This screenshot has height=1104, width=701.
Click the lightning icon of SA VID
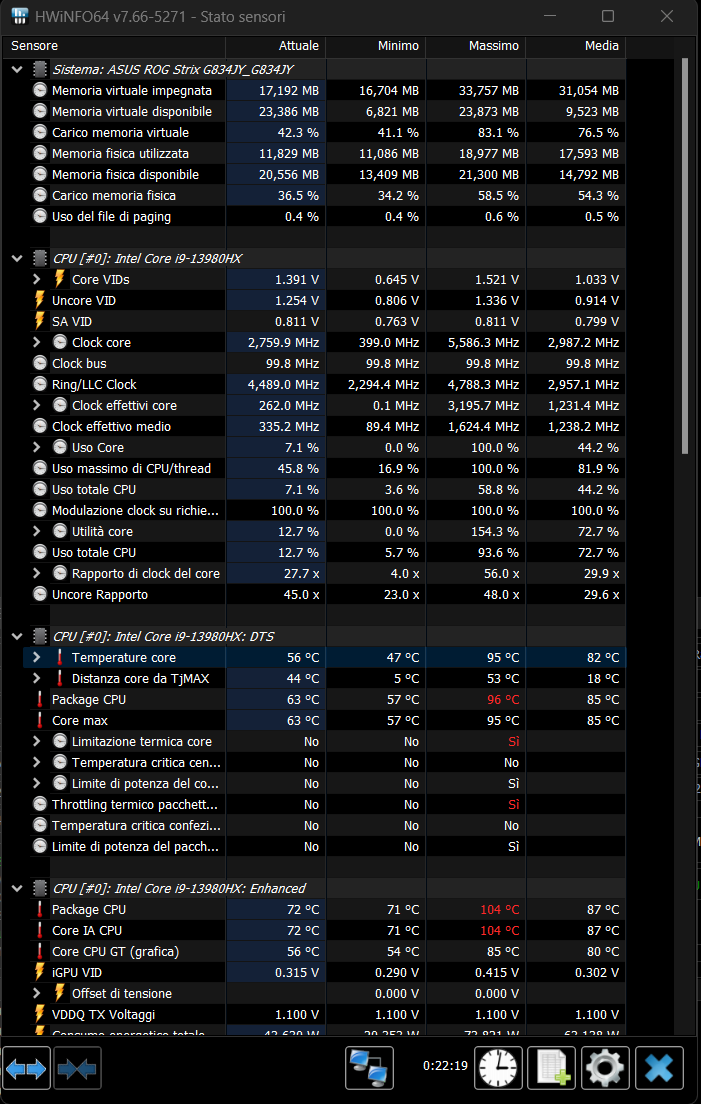point(40,321)
